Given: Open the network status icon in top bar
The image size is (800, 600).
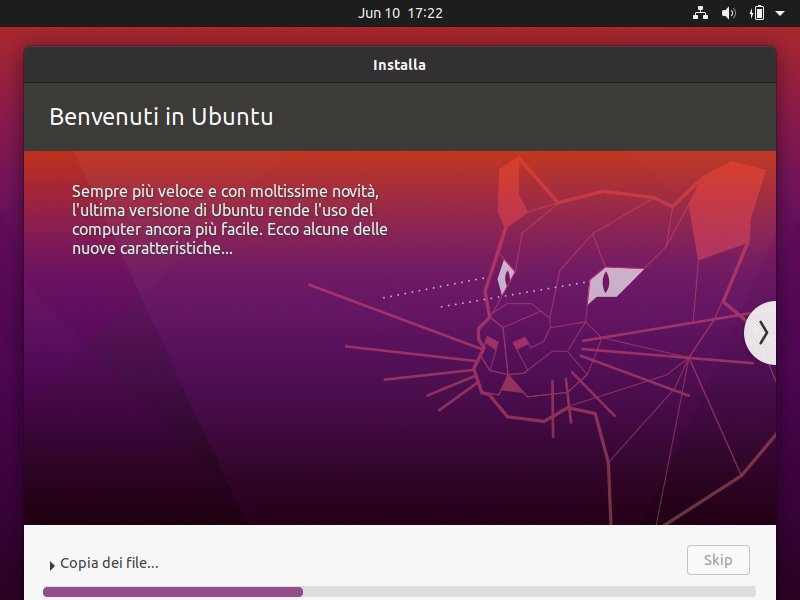Looking at the screenshot, I should (700, 13).
